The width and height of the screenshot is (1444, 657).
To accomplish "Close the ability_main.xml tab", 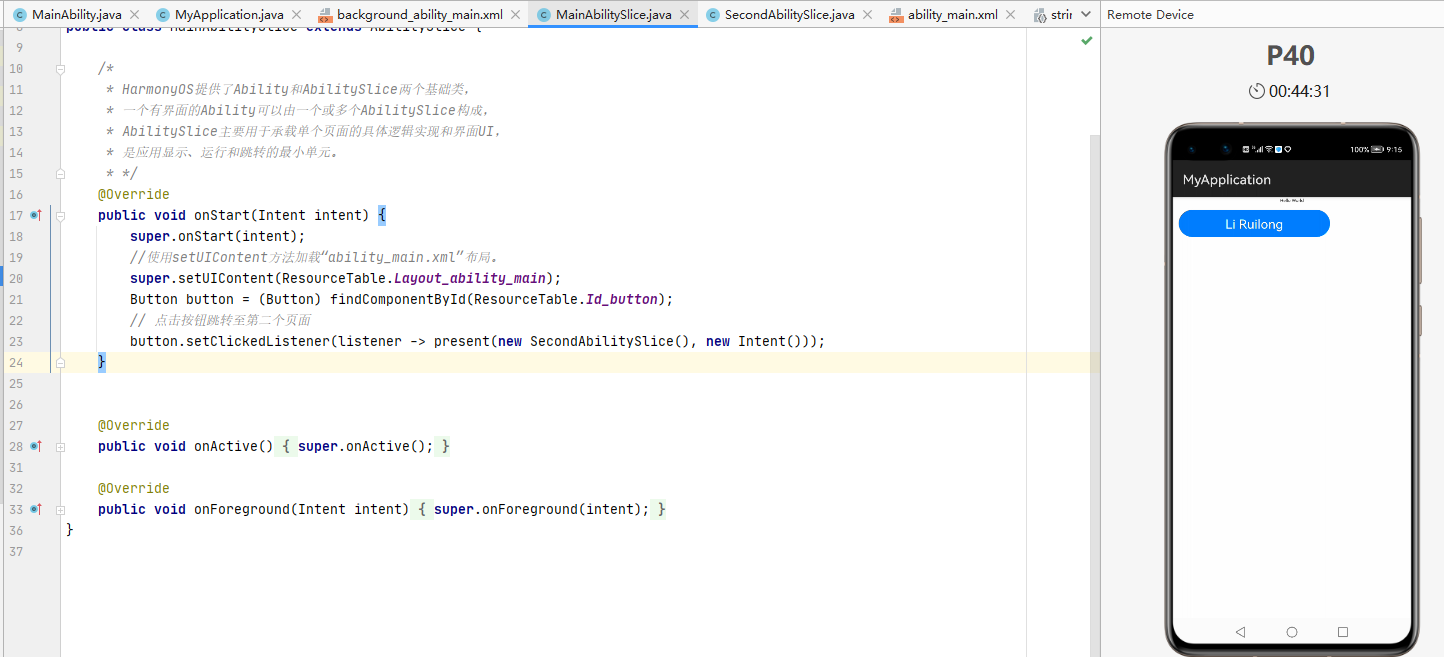I will (x=1010, y=15).
